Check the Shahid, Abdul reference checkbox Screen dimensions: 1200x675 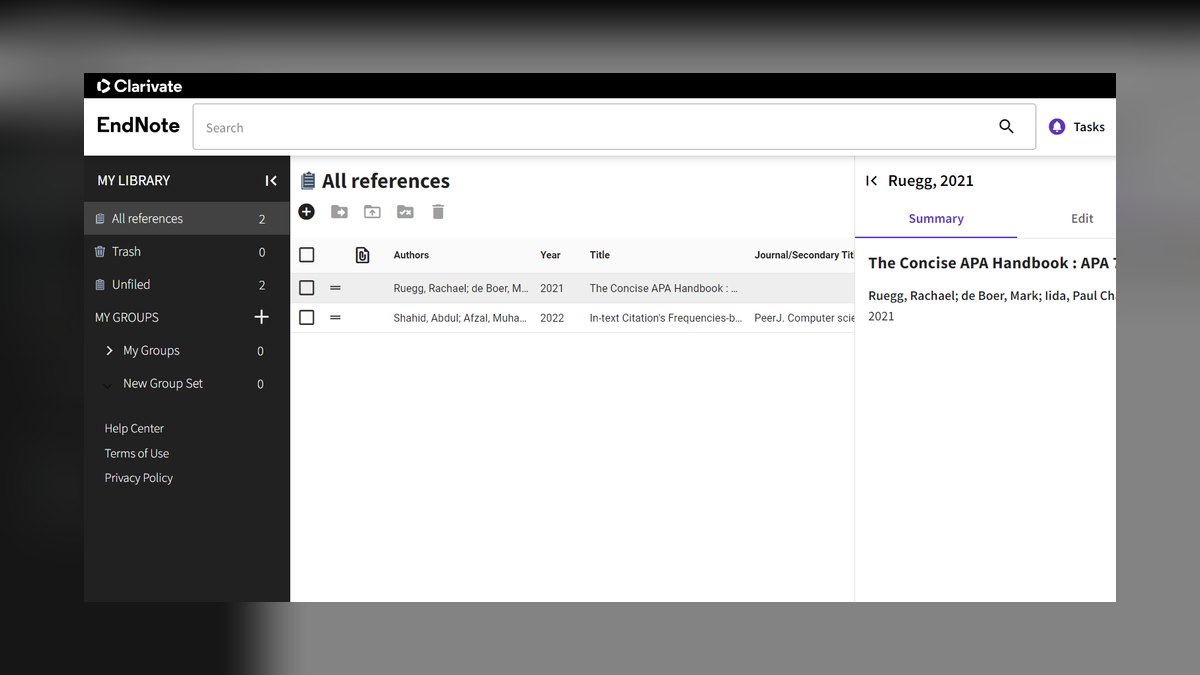[307, 318]
